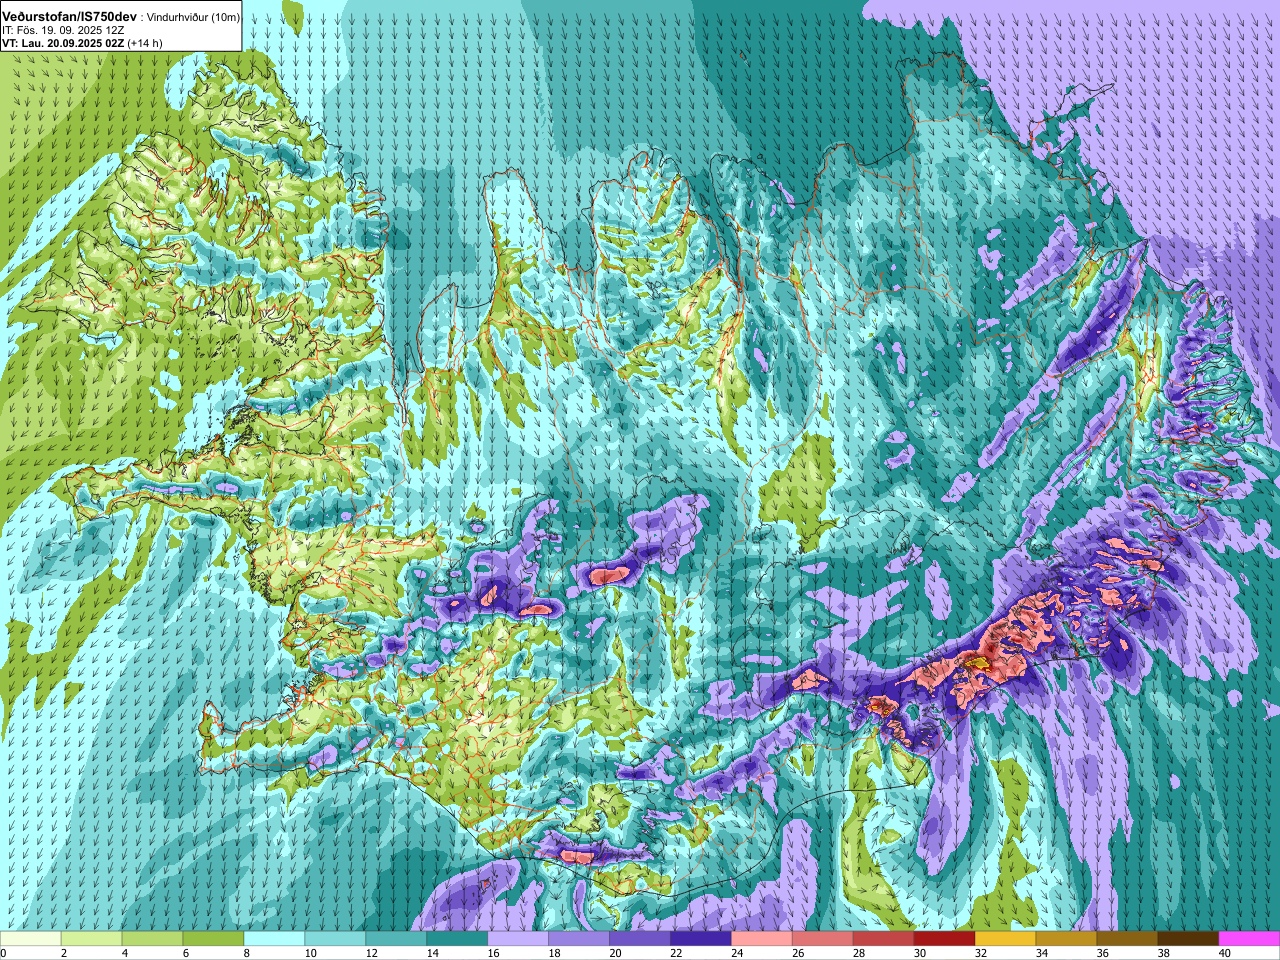
Task: Pick the yellow 32–34 legend swatch
Action: click(x=1006, y=939)
